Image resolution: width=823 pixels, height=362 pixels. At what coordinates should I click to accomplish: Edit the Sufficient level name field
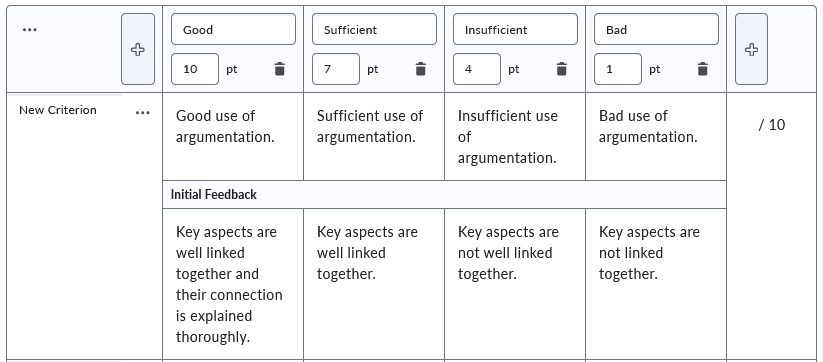374,29
